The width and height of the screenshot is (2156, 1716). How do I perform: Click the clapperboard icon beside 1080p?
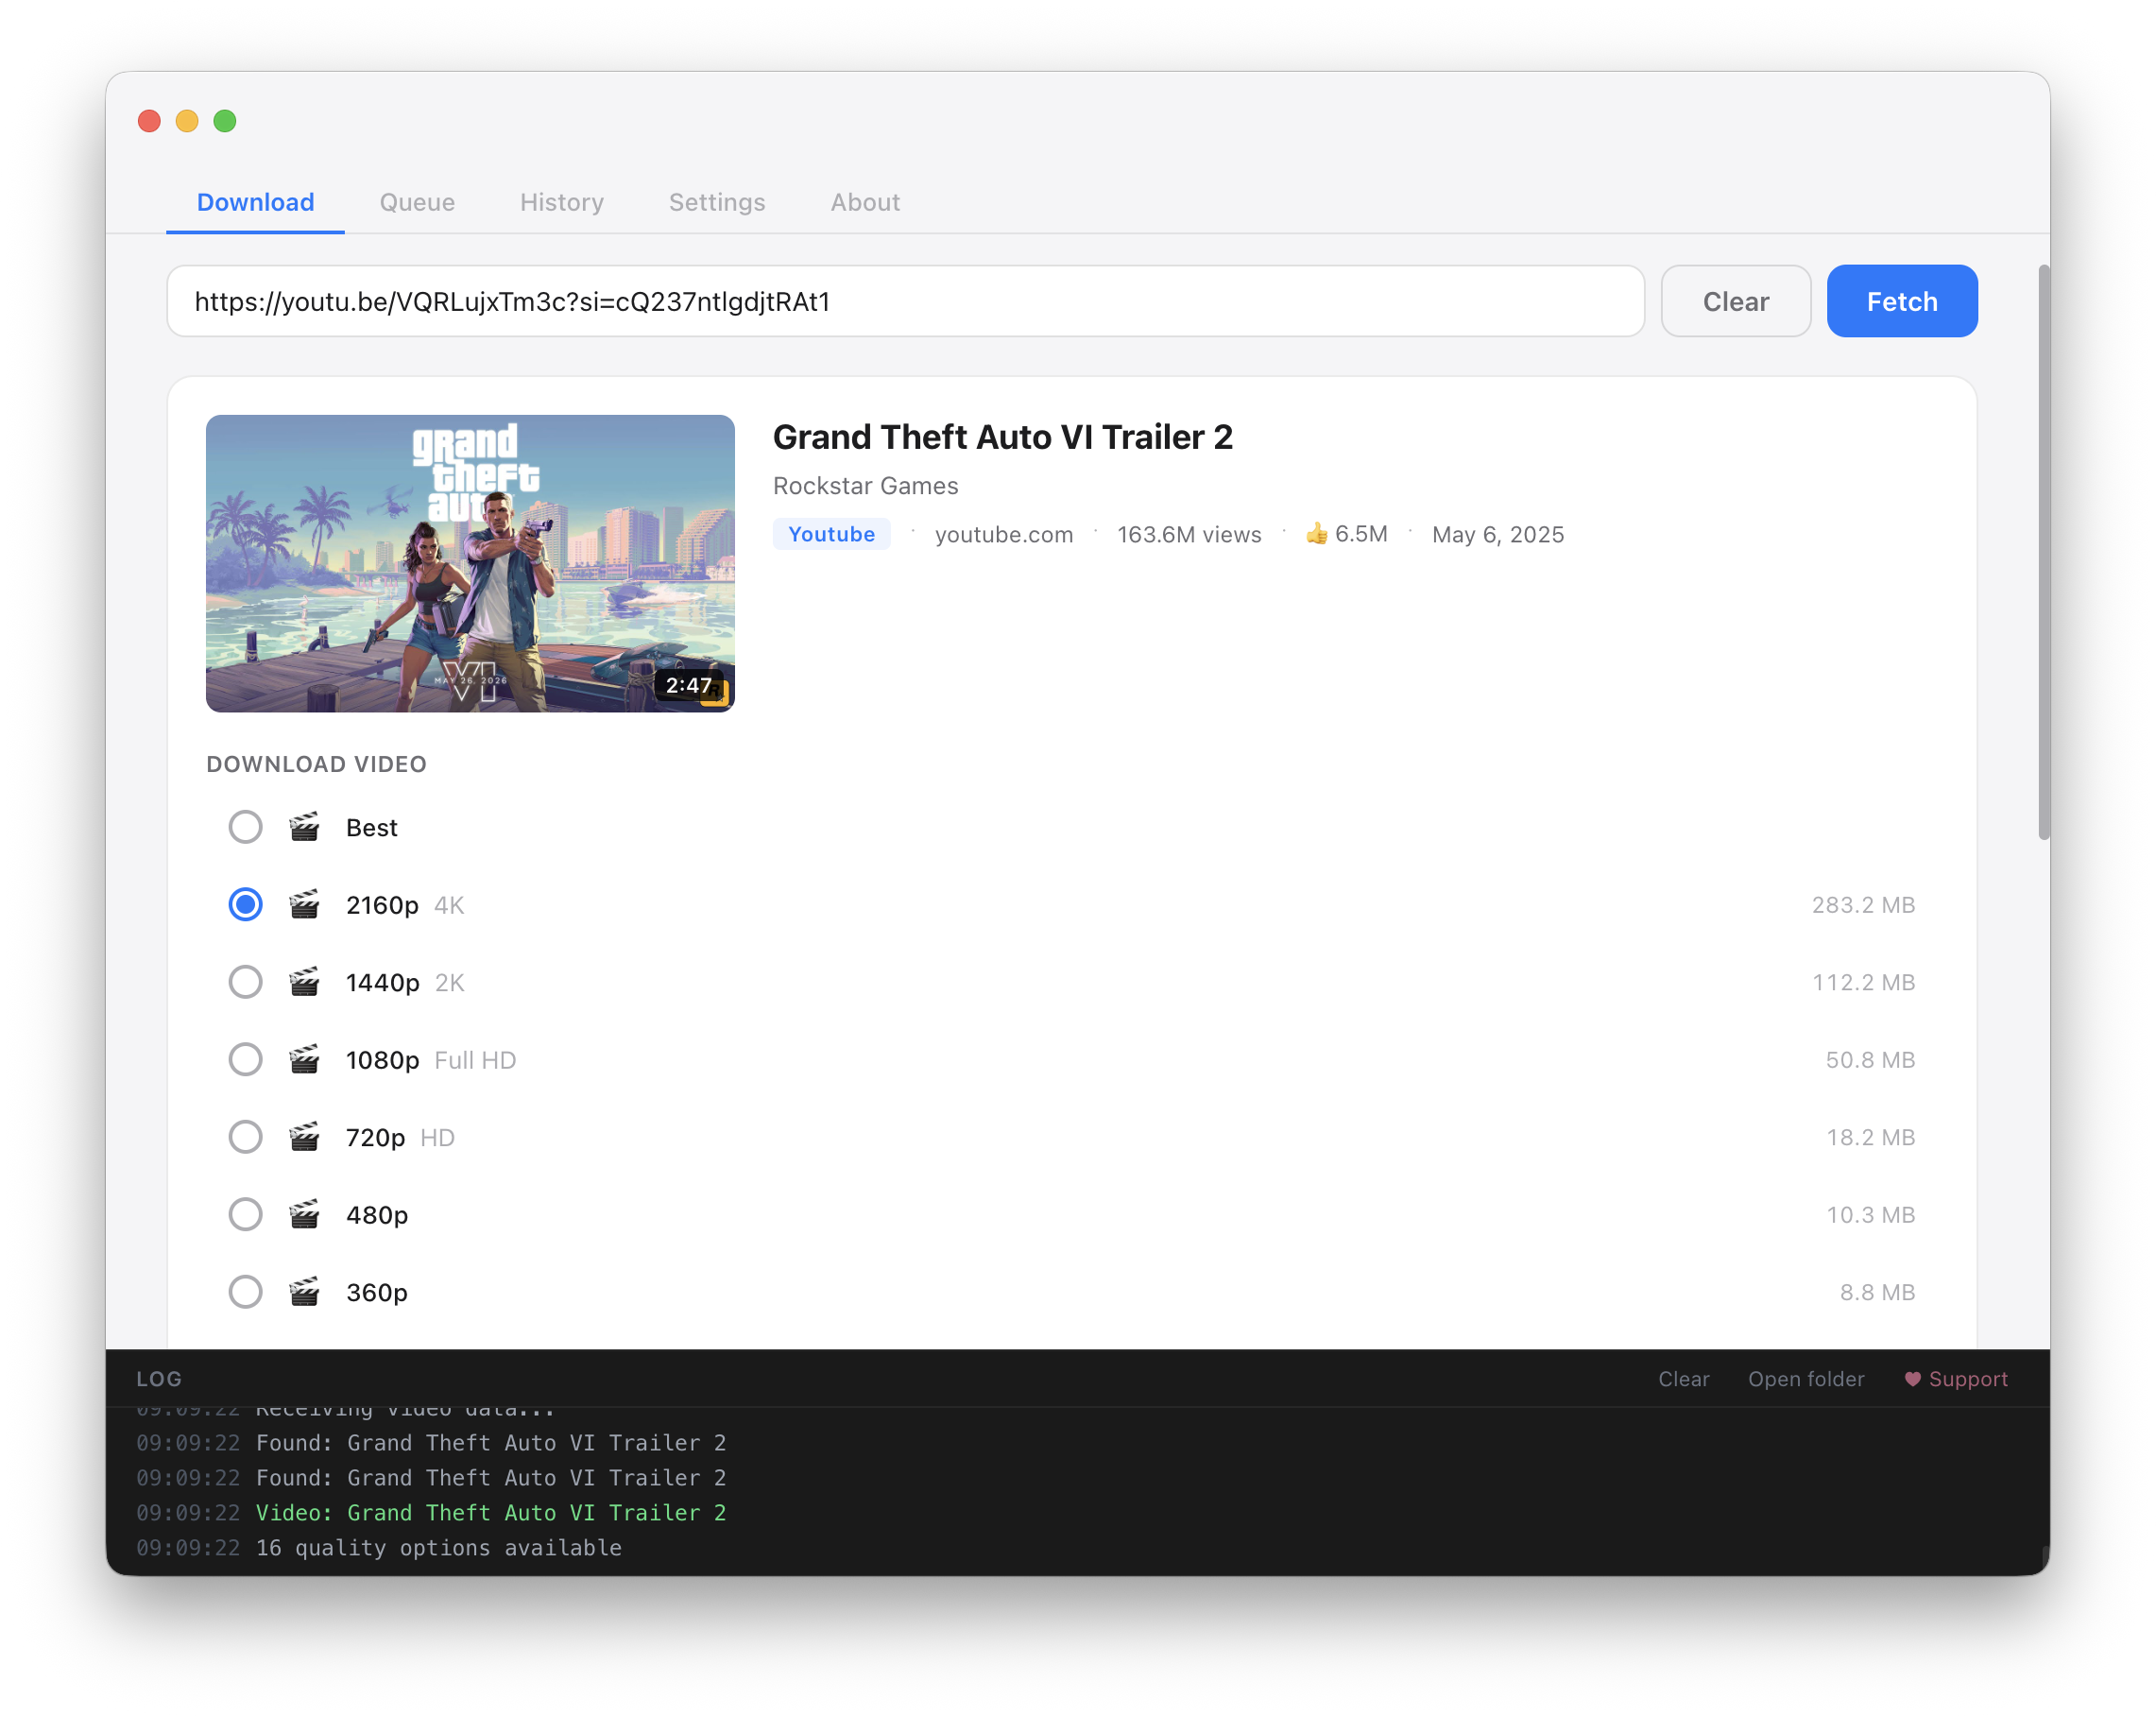(x=304, y=1059)
